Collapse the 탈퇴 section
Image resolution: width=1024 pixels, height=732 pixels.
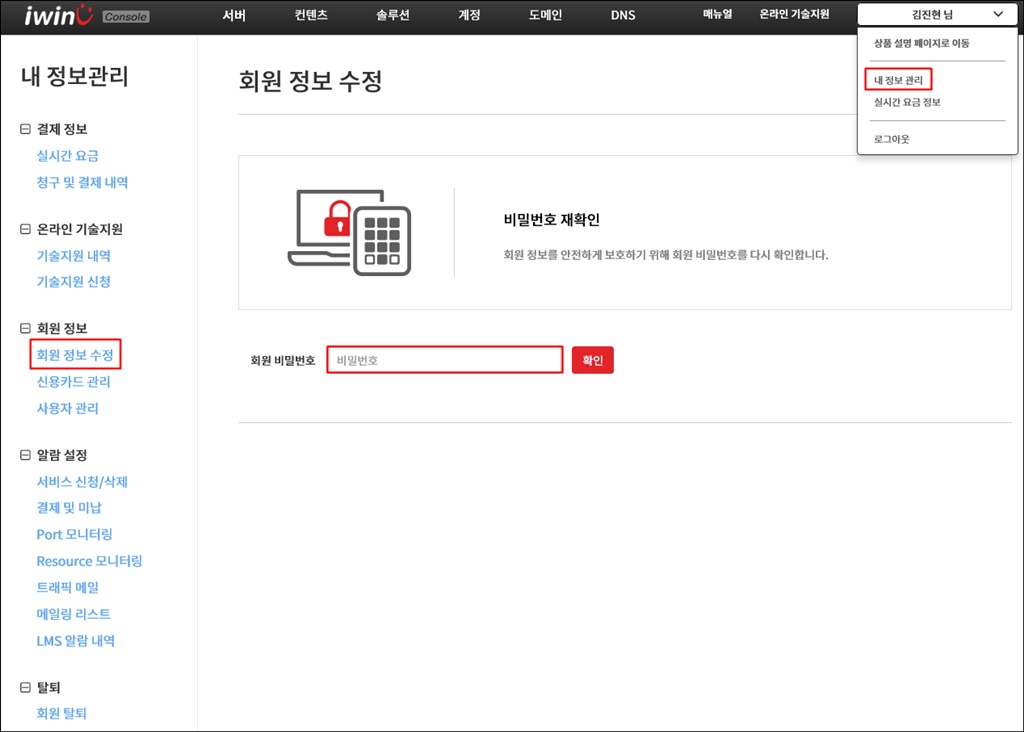click(x=25, y=688)
